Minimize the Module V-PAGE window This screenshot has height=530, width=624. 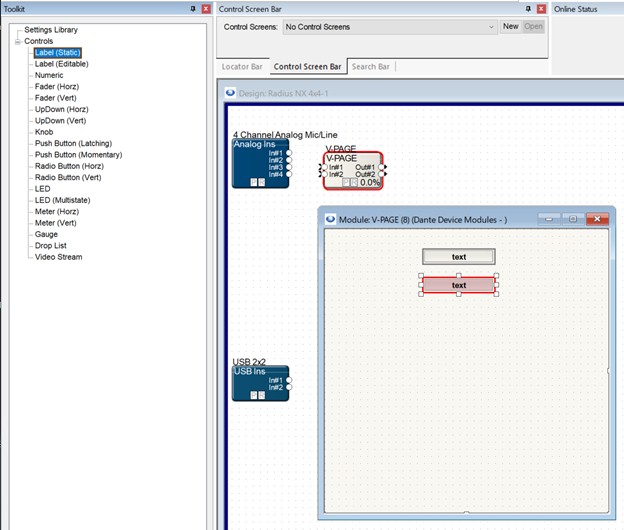[549, 219]
